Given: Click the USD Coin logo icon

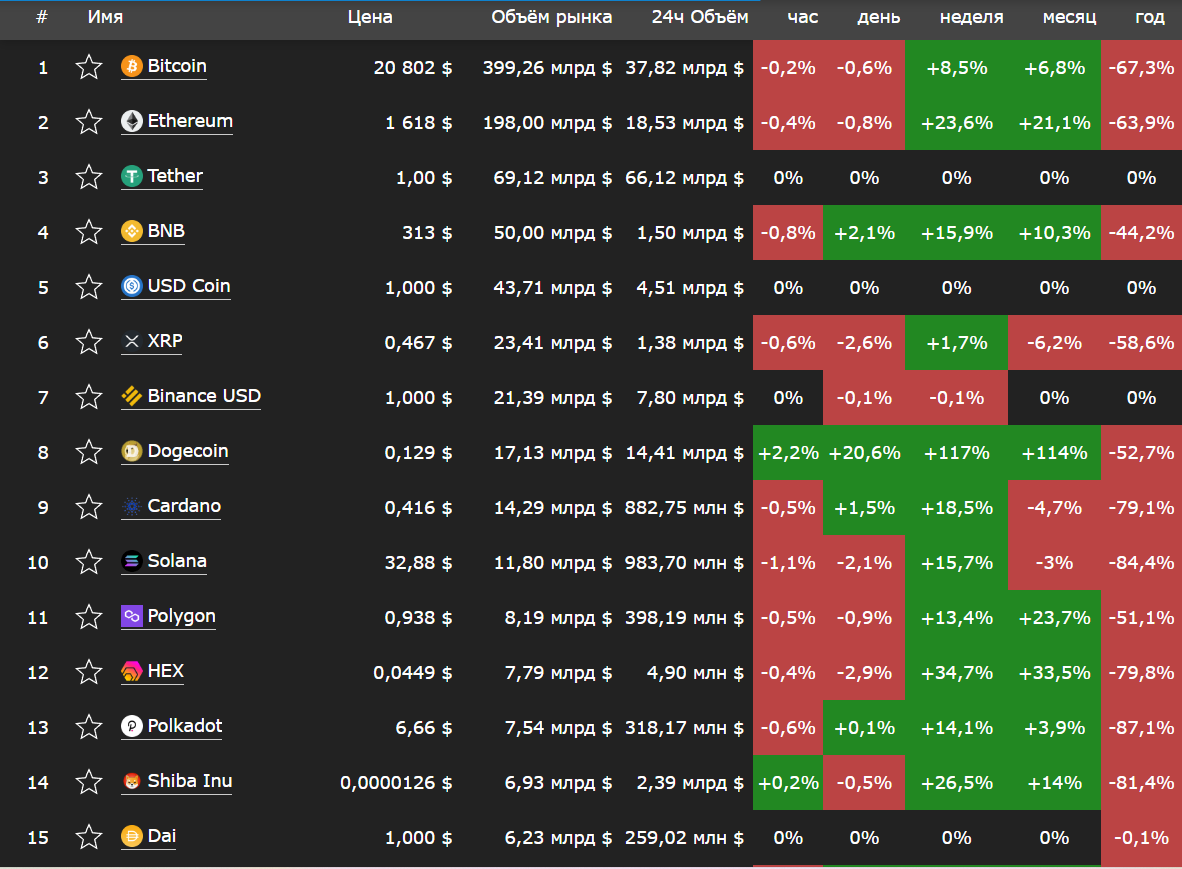Looking at the screenshot, I should (132, 286).
